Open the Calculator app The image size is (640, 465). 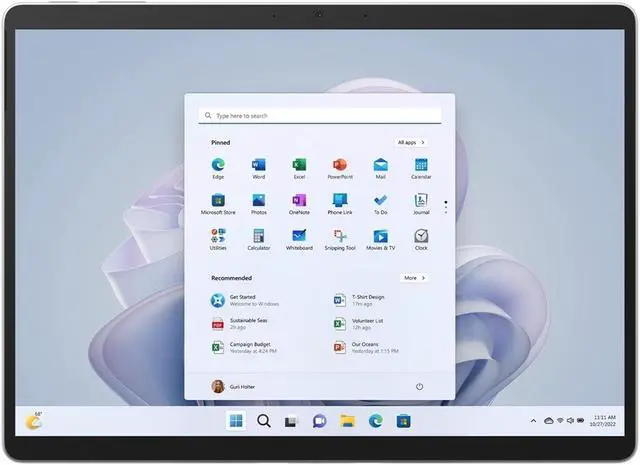pyautogui.click(x=259, y=237)
